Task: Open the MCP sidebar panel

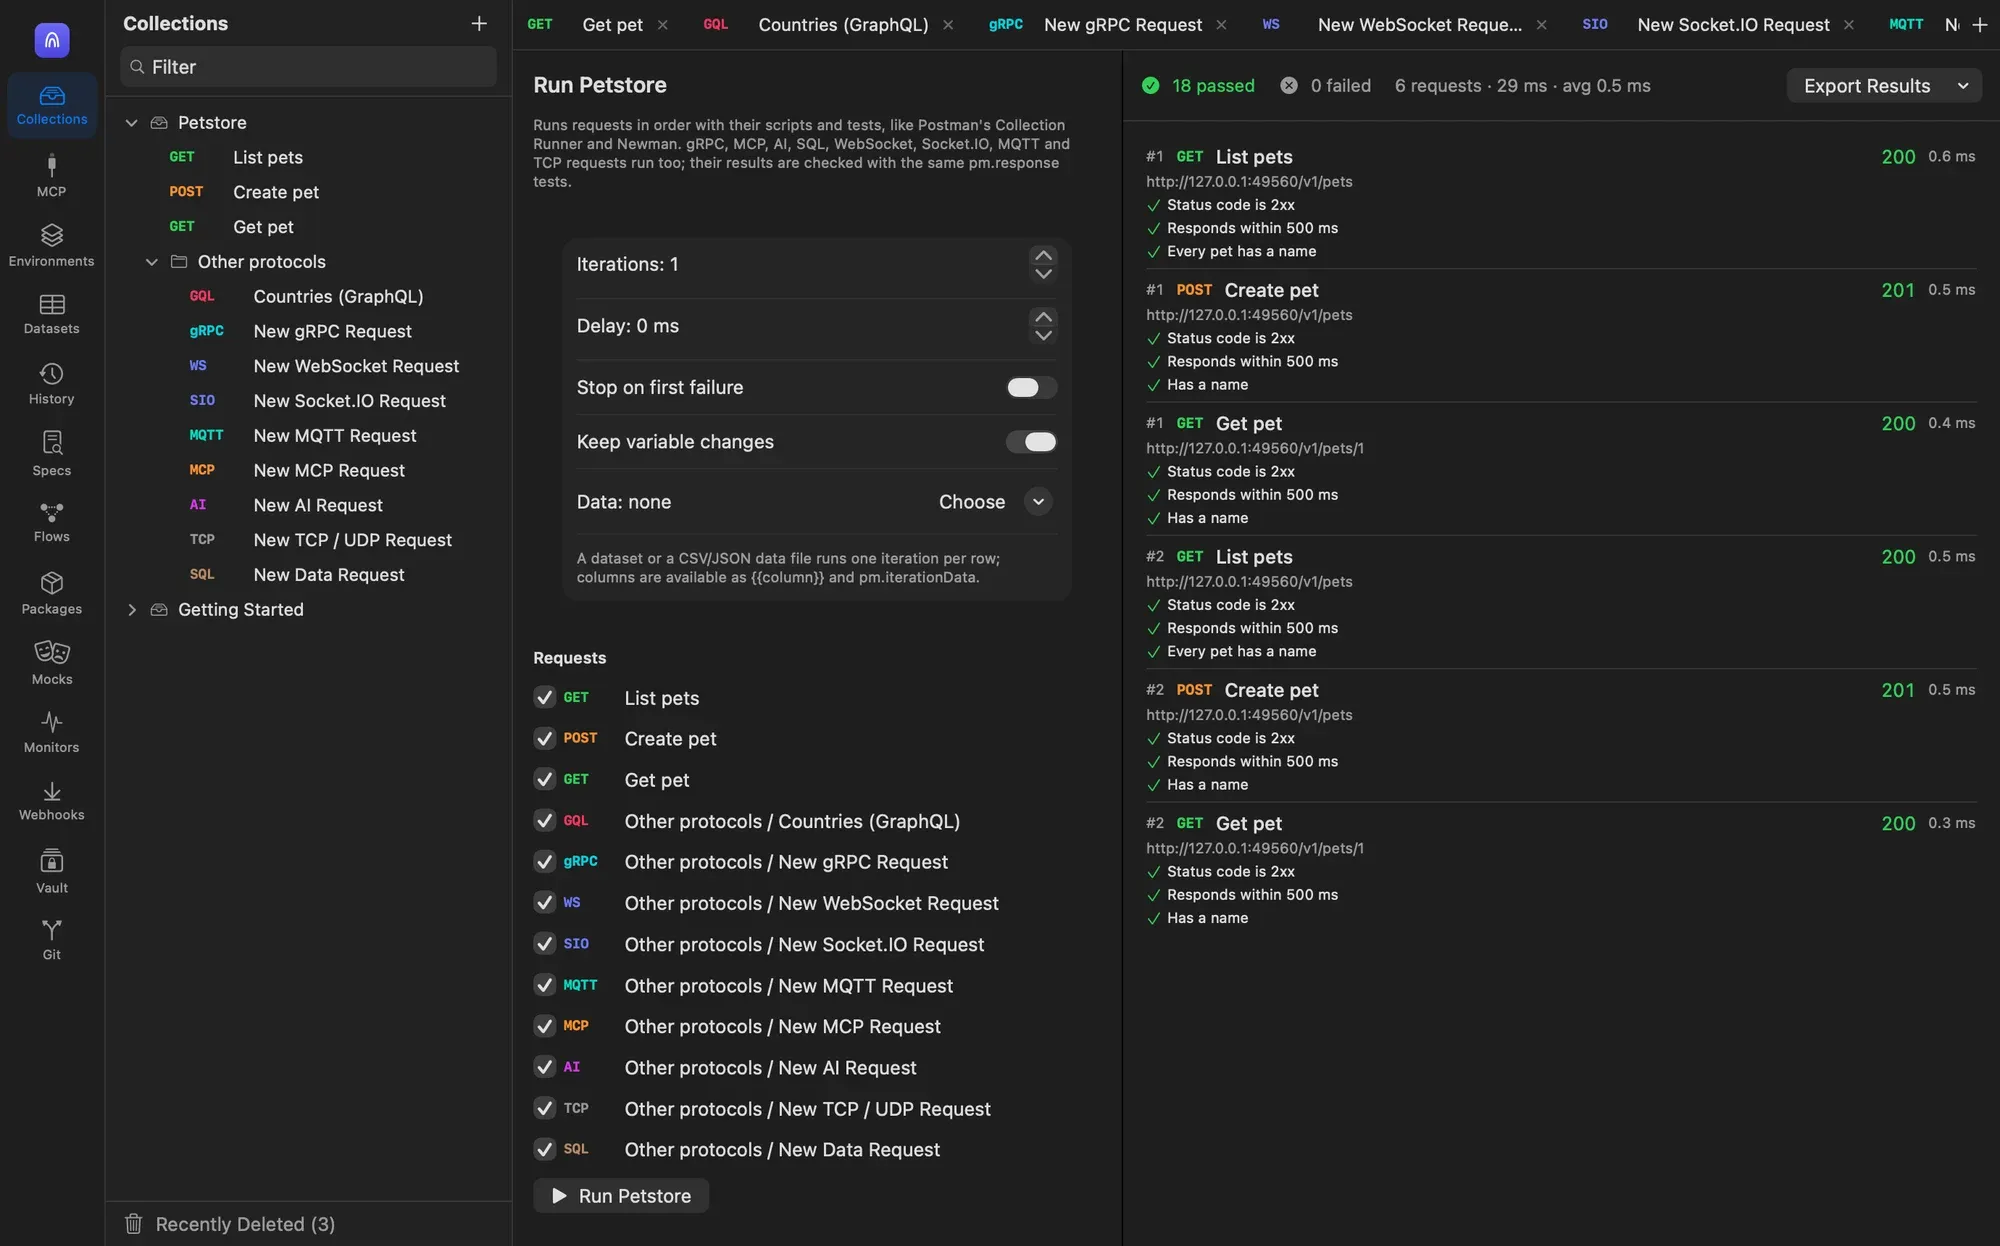Action: pyautogui.click(x=52, y=175)
